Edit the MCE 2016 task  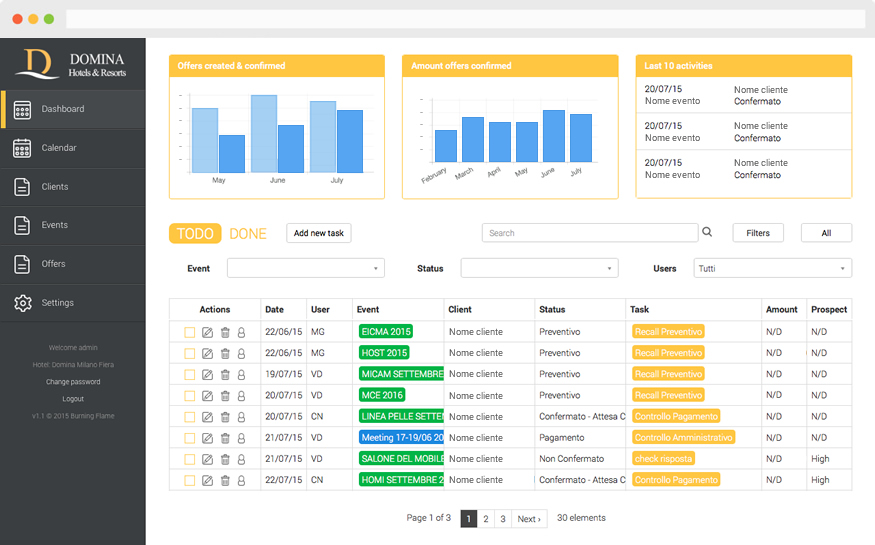[207, 396]
